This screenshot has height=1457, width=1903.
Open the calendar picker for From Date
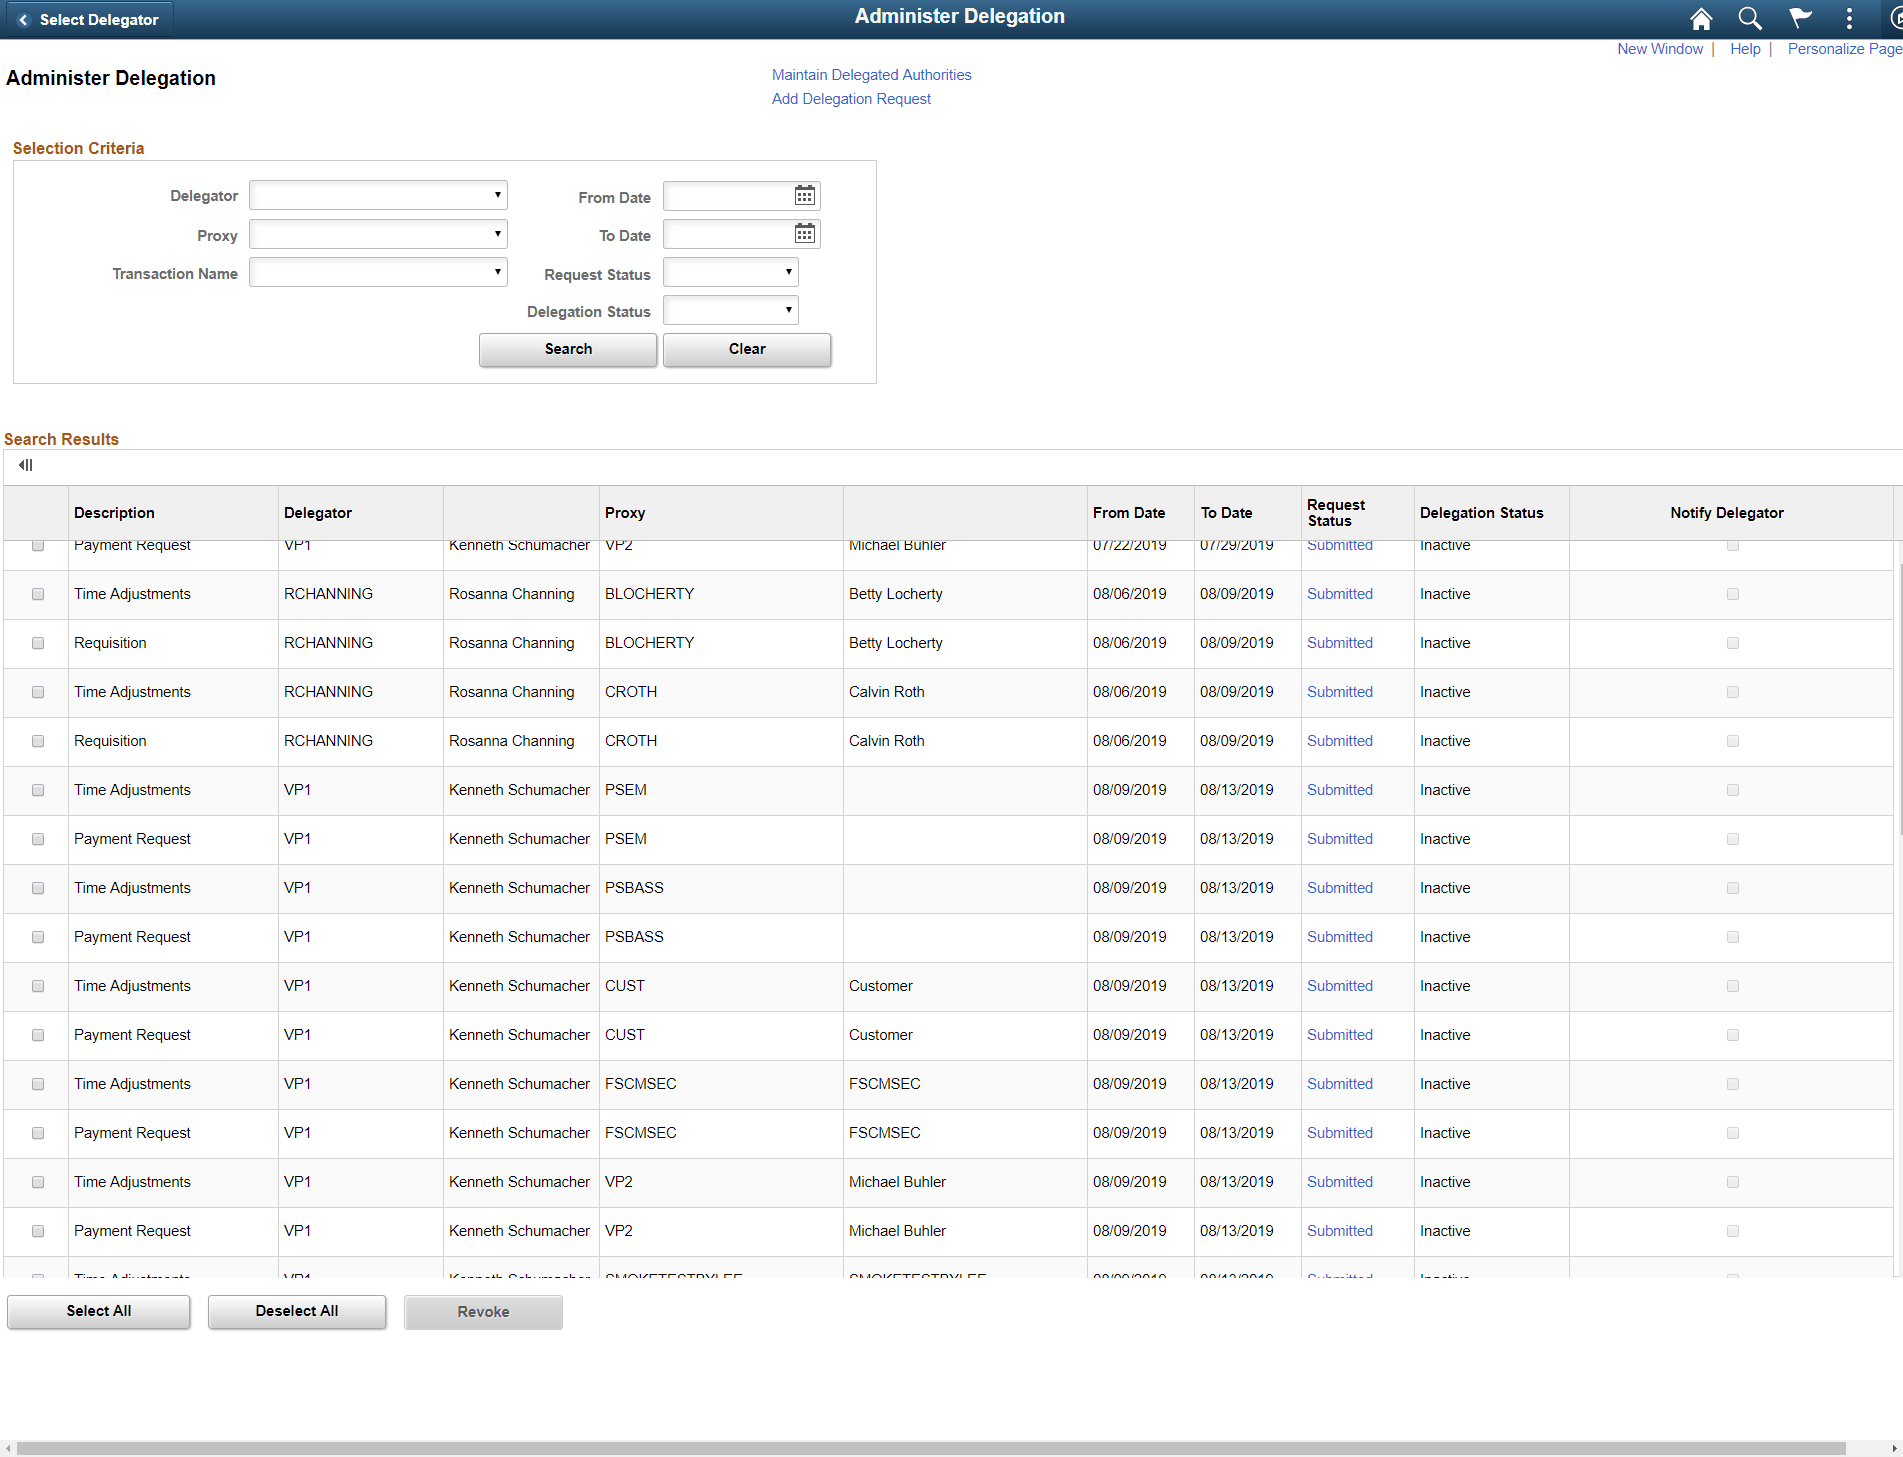pos(804,195)
